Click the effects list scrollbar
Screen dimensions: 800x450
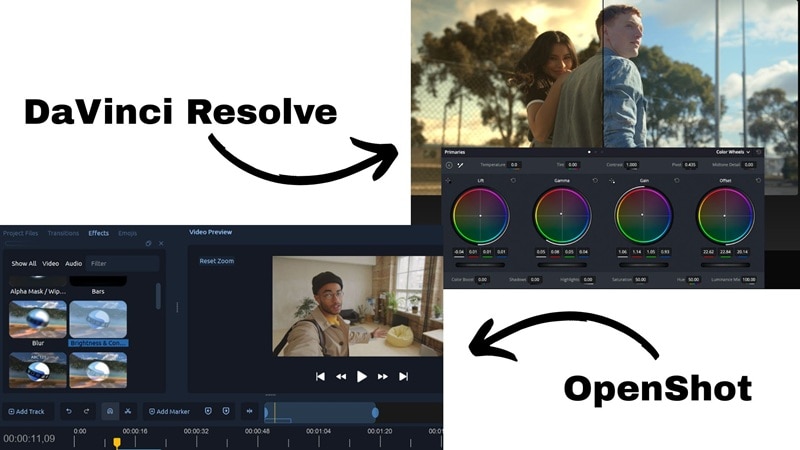158,296
